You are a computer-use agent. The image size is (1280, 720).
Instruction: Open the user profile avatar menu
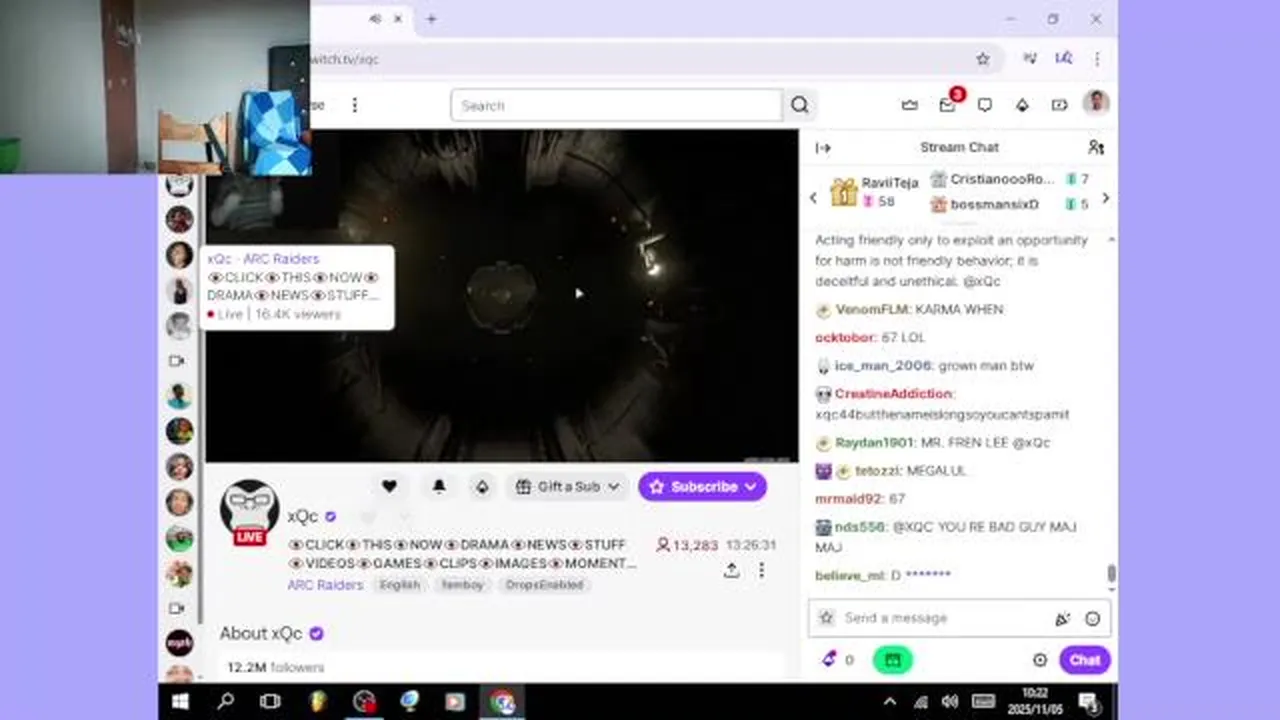(x=1096, y=103)
